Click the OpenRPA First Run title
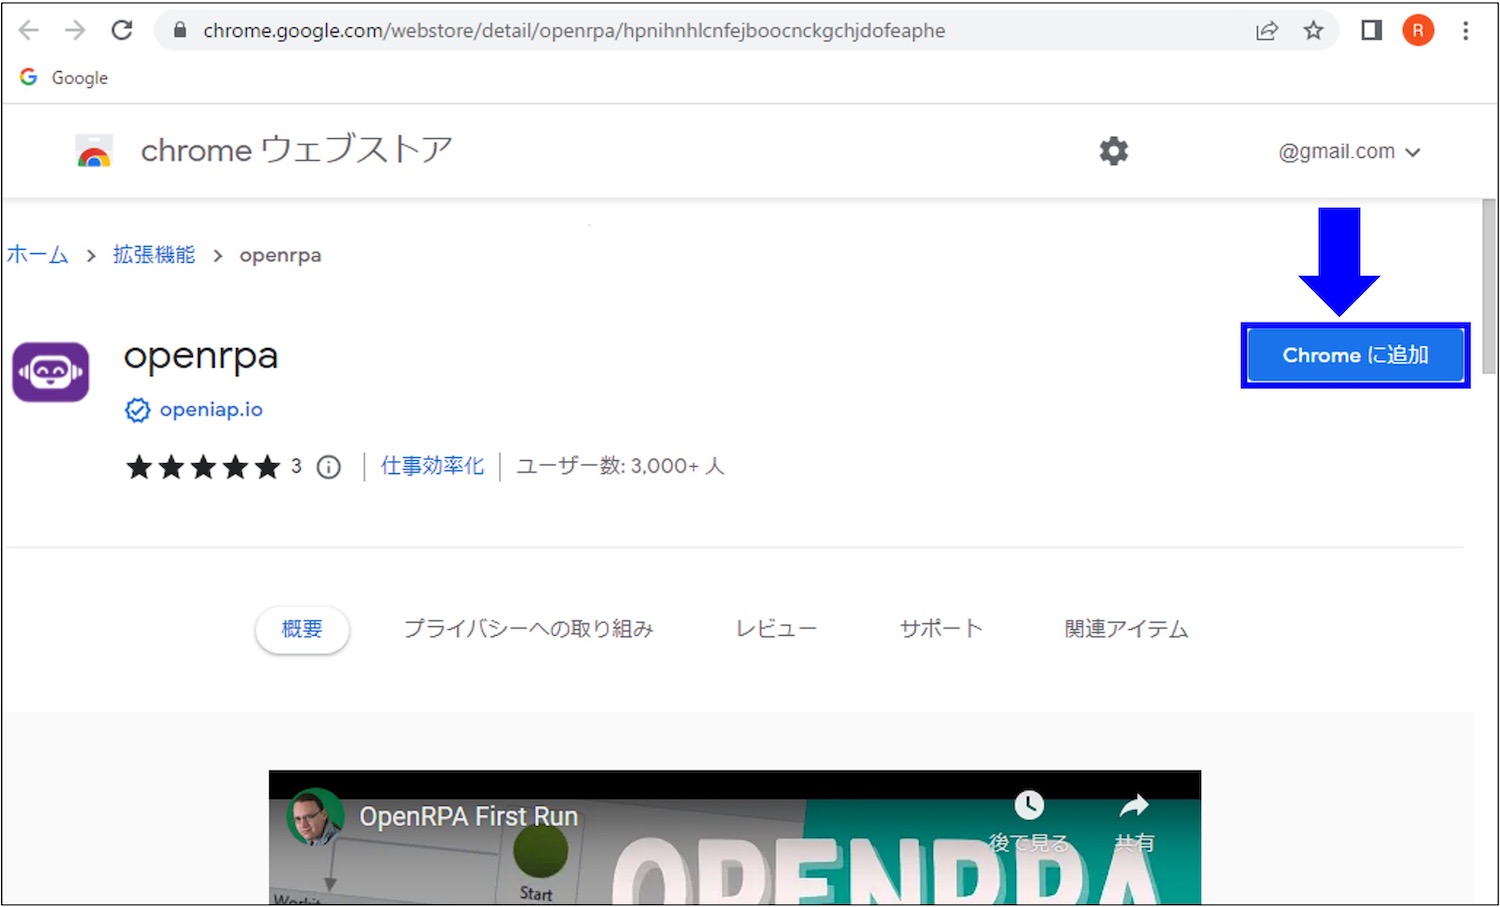The width and height of the screenshot is (1500, 907). 469,817
